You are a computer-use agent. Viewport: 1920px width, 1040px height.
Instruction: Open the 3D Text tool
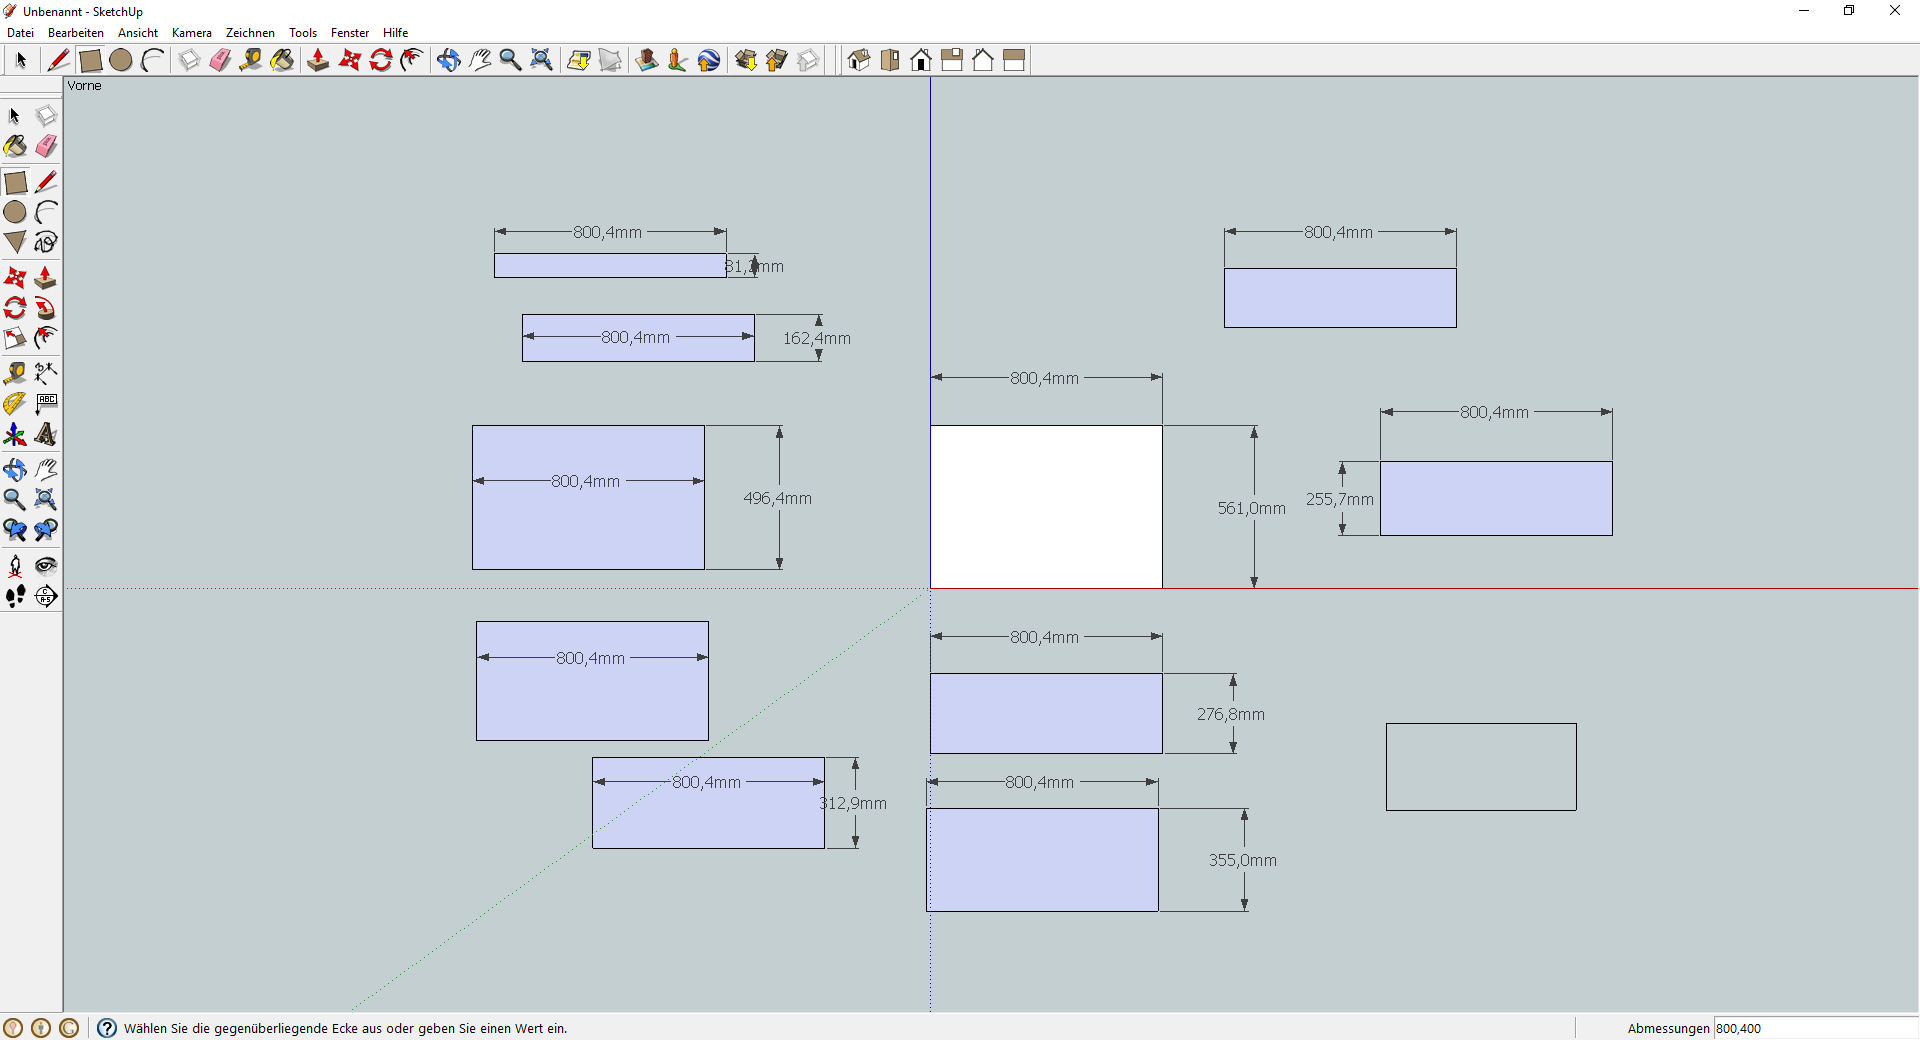coord(46,435)
